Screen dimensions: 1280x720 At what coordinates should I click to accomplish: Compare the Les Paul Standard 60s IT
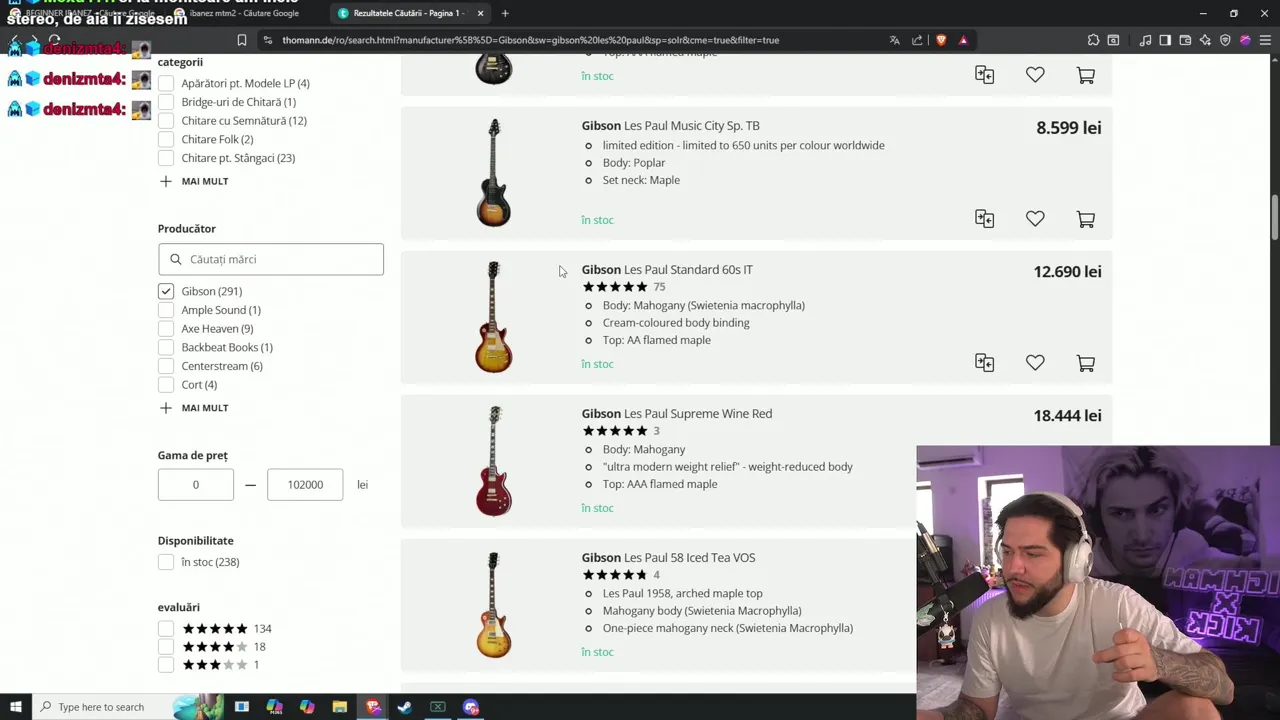tap(985, 363)
